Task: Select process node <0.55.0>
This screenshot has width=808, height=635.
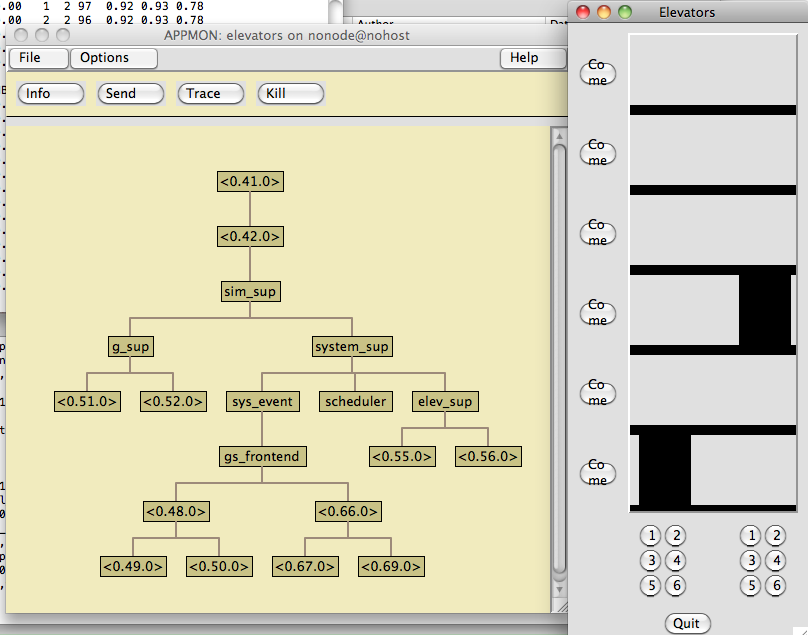Action: click(x=402, y=457)
